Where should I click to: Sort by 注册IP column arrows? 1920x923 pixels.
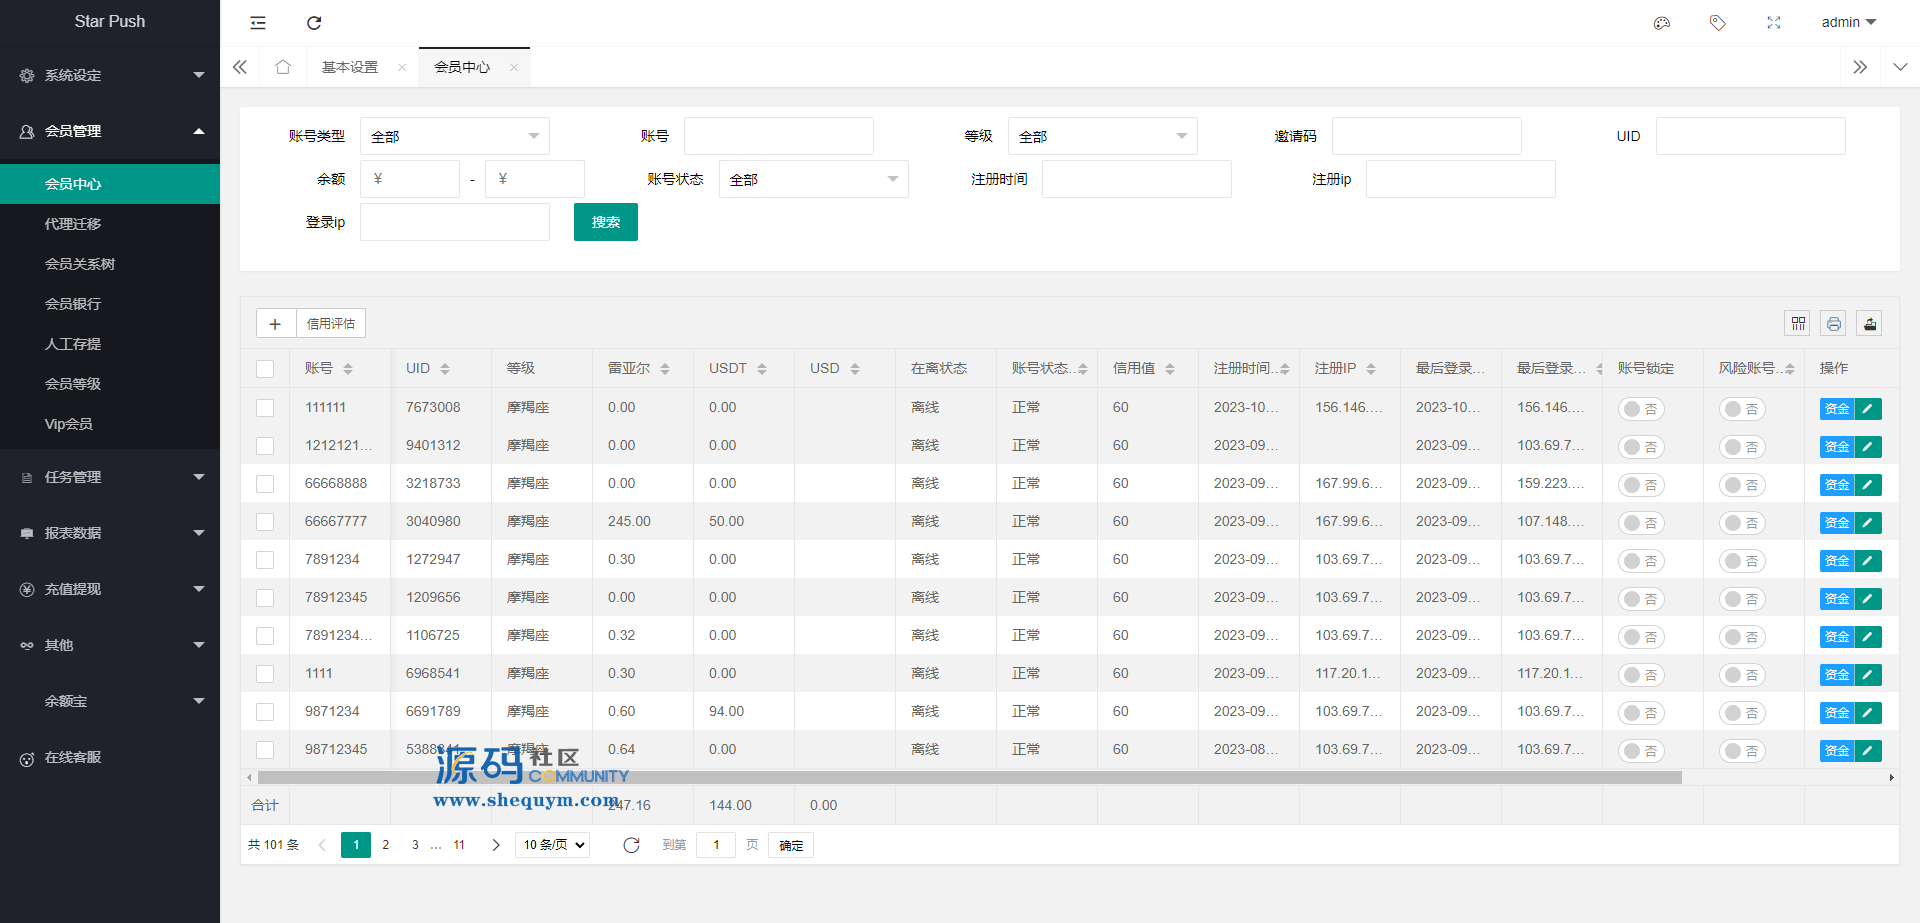point(1371,369)
